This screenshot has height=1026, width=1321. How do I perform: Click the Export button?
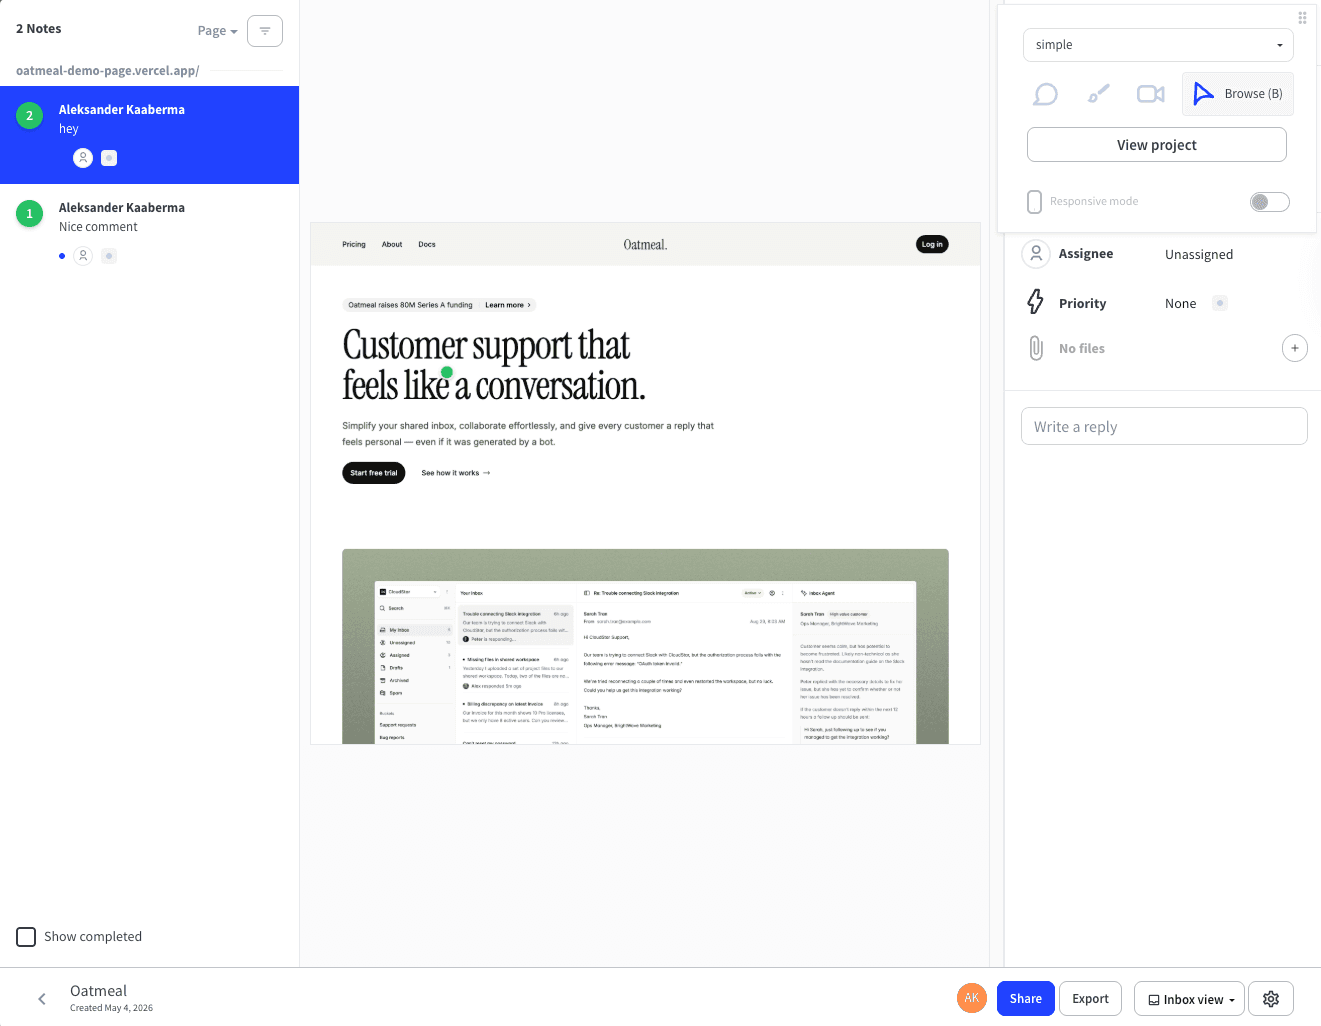1090,999
